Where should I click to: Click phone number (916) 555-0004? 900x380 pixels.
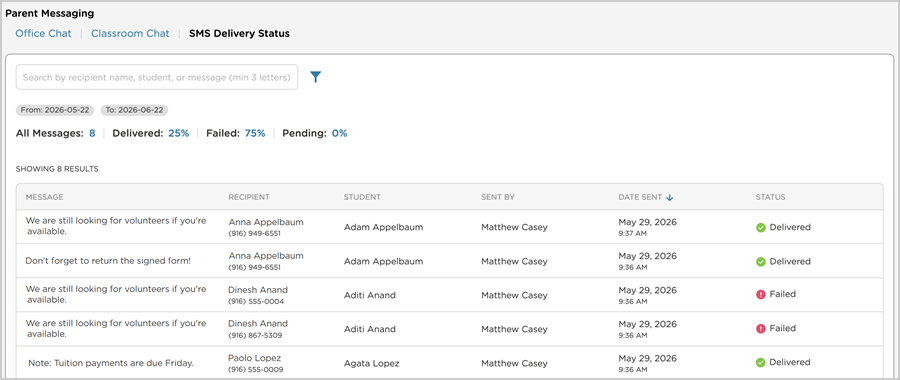[256, 301]
